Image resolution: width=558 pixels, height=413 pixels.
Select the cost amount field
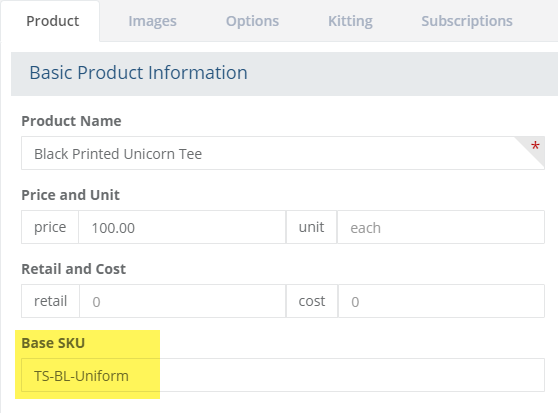tap(441, 301)
